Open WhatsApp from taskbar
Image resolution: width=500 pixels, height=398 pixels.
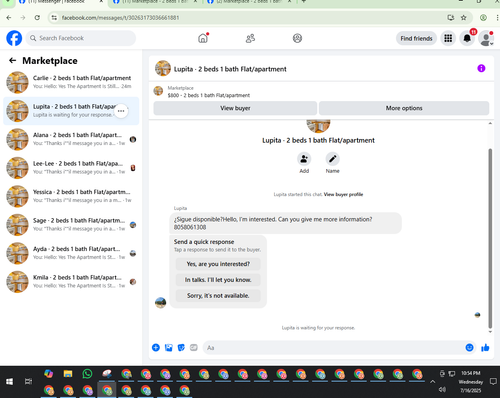click(87, 374)
